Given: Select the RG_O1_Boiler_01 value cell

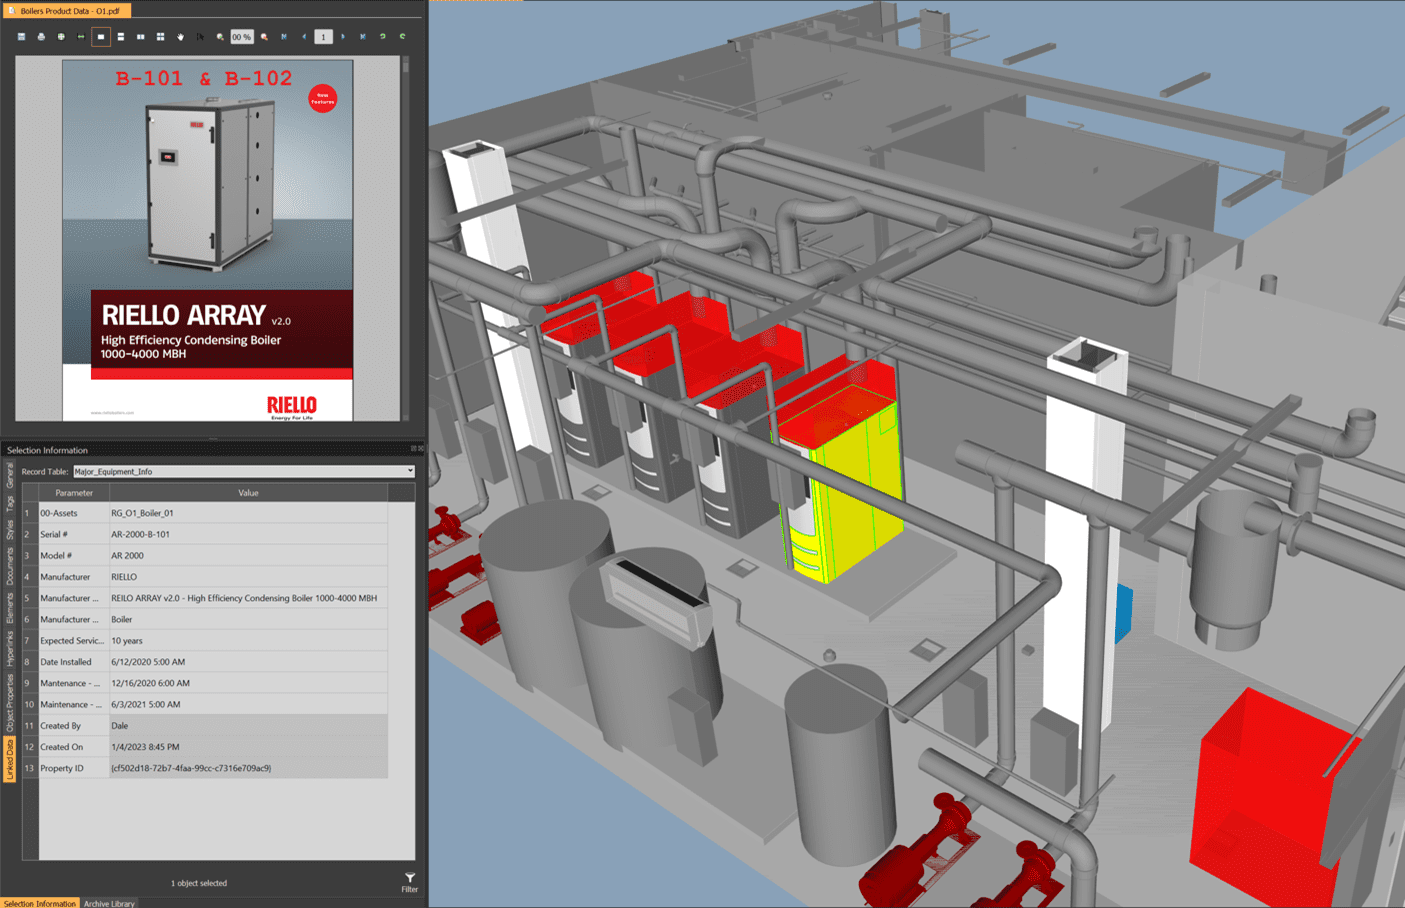Looking at the screenshot, I should click(x=248, y=513).
